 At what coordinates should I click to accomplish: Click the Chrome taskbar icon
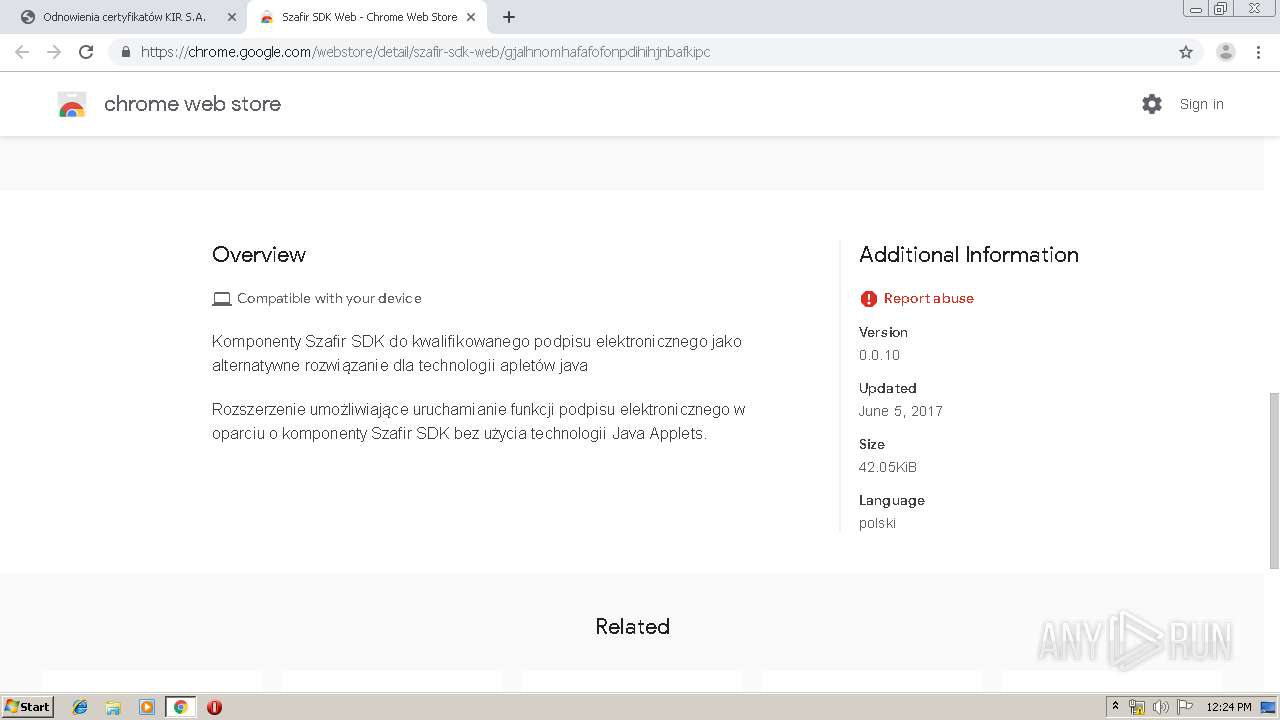(180, 707)
